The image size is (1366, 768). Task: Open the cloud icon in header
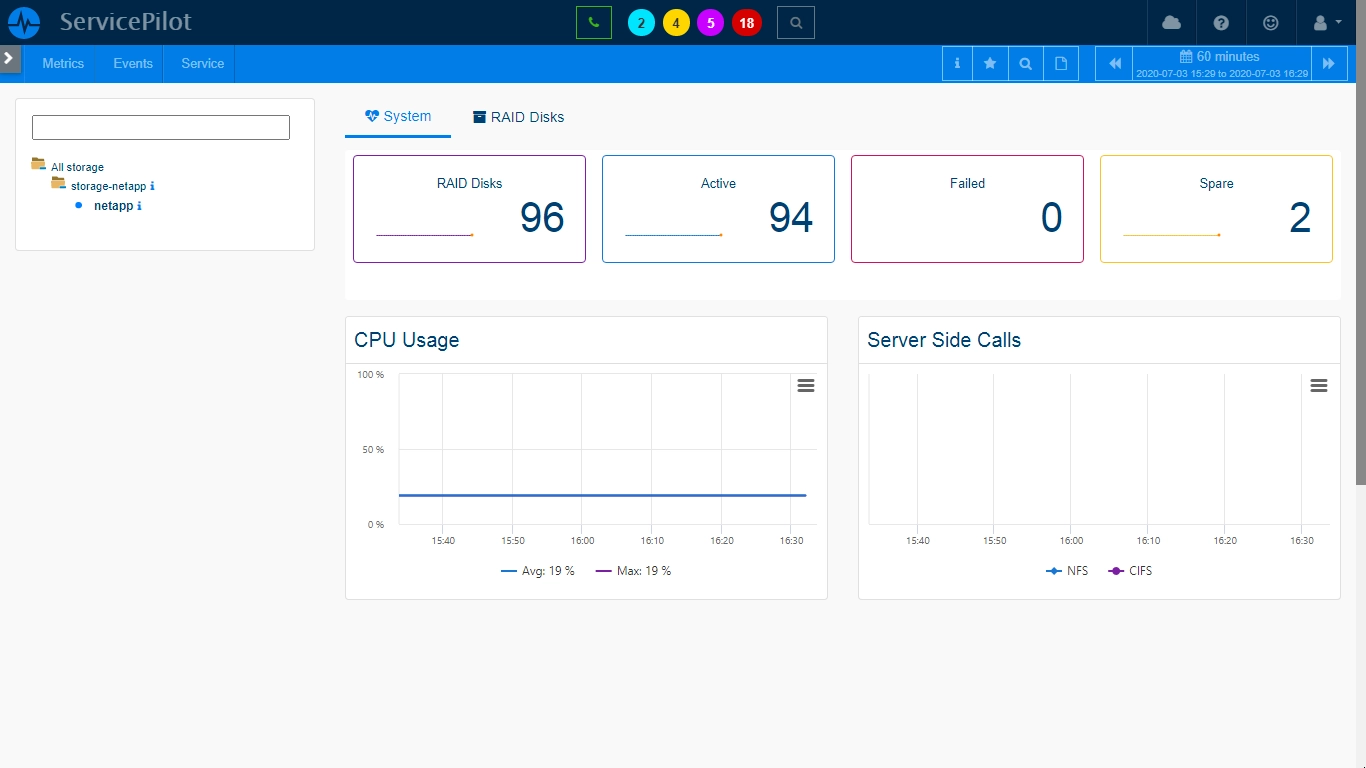pyautogui.click(x=1171, y=22)
